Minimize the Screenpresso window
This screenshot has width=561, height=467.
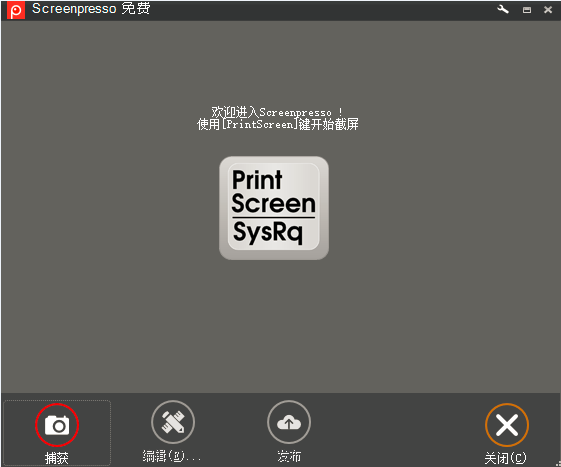527,10
